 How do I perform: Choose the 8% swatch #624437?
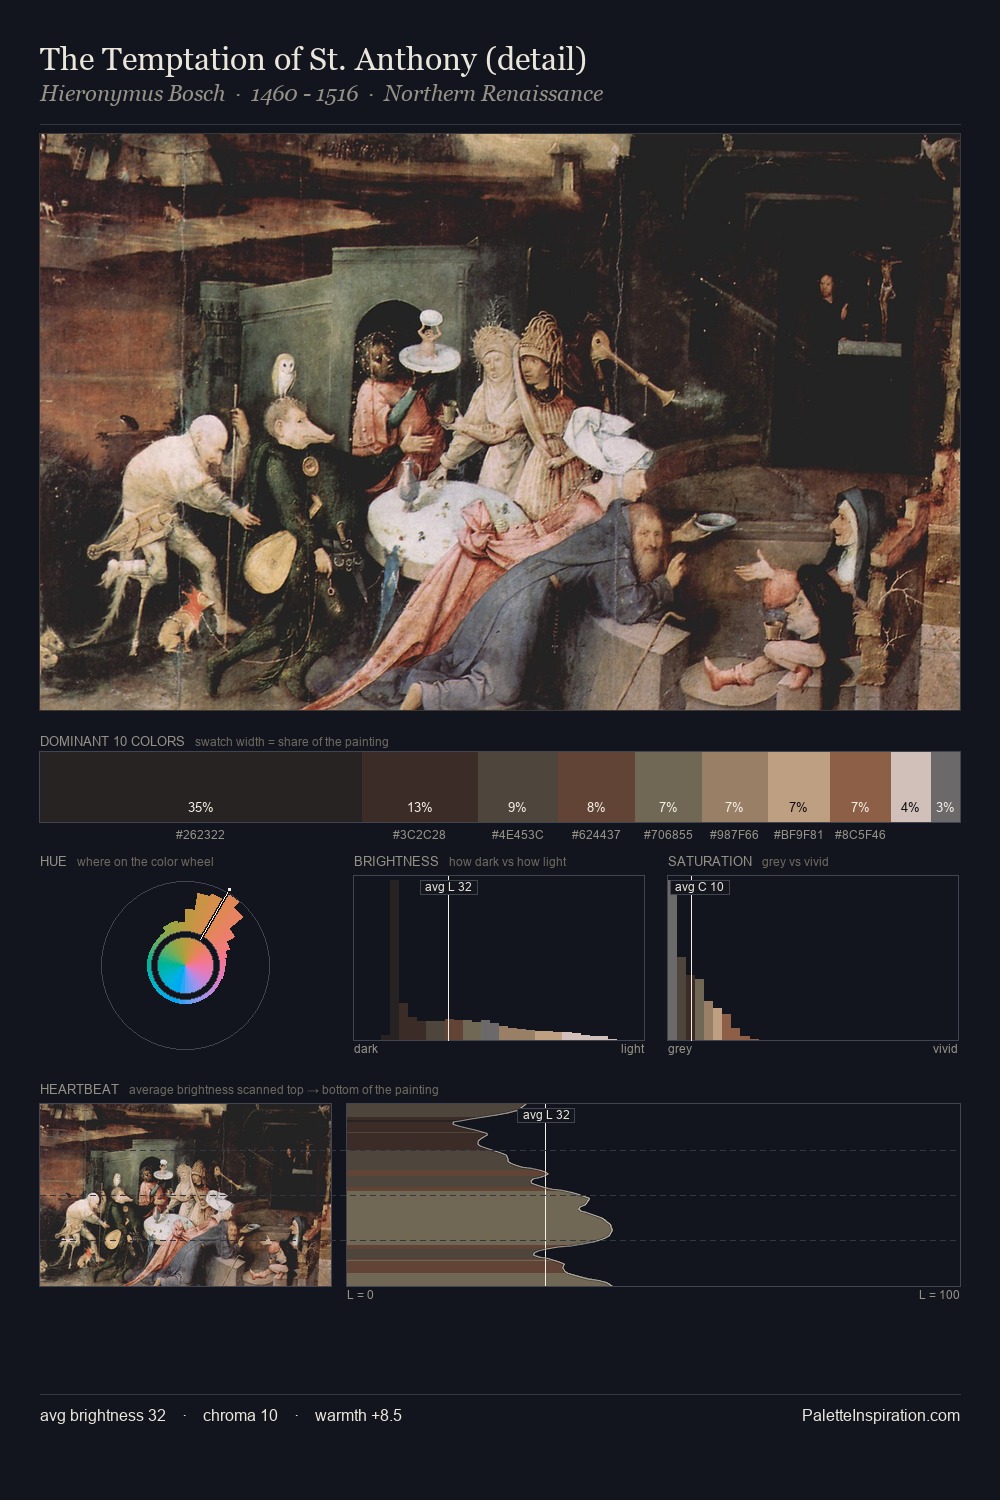596,787
